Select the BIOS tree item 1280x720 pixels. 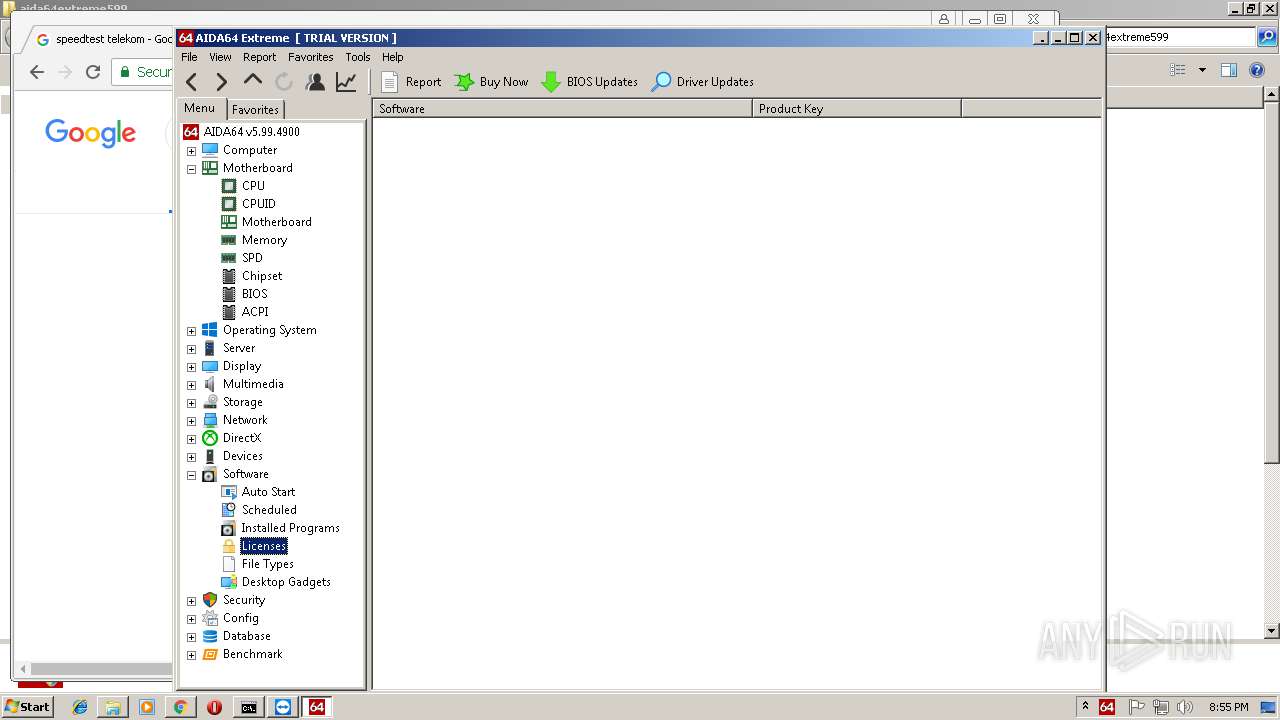click(254, 294)
